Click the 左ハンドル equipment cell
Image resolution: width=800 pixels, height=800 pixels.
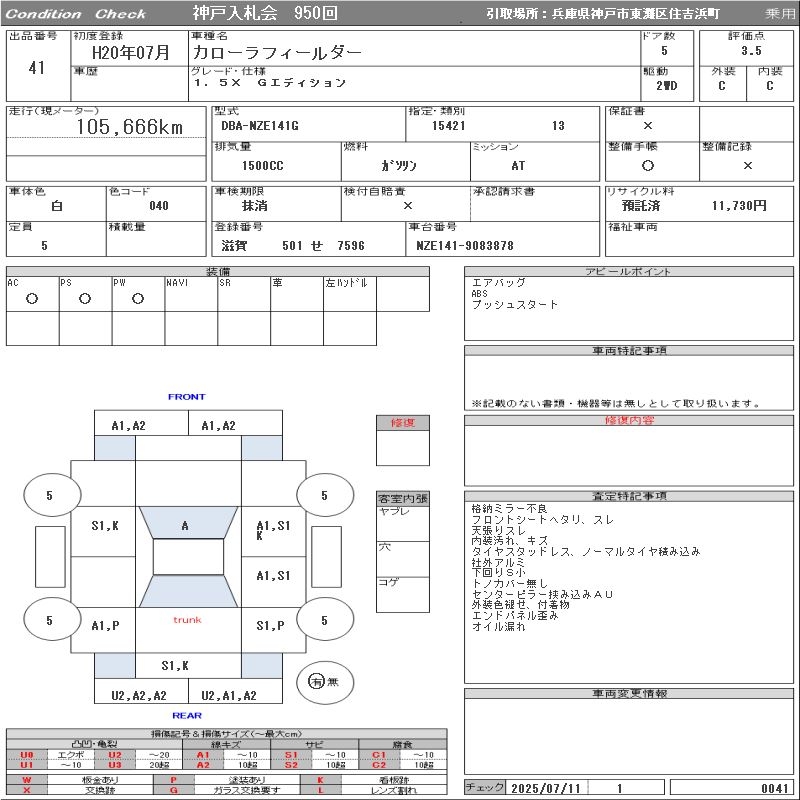tap(349, 294)
